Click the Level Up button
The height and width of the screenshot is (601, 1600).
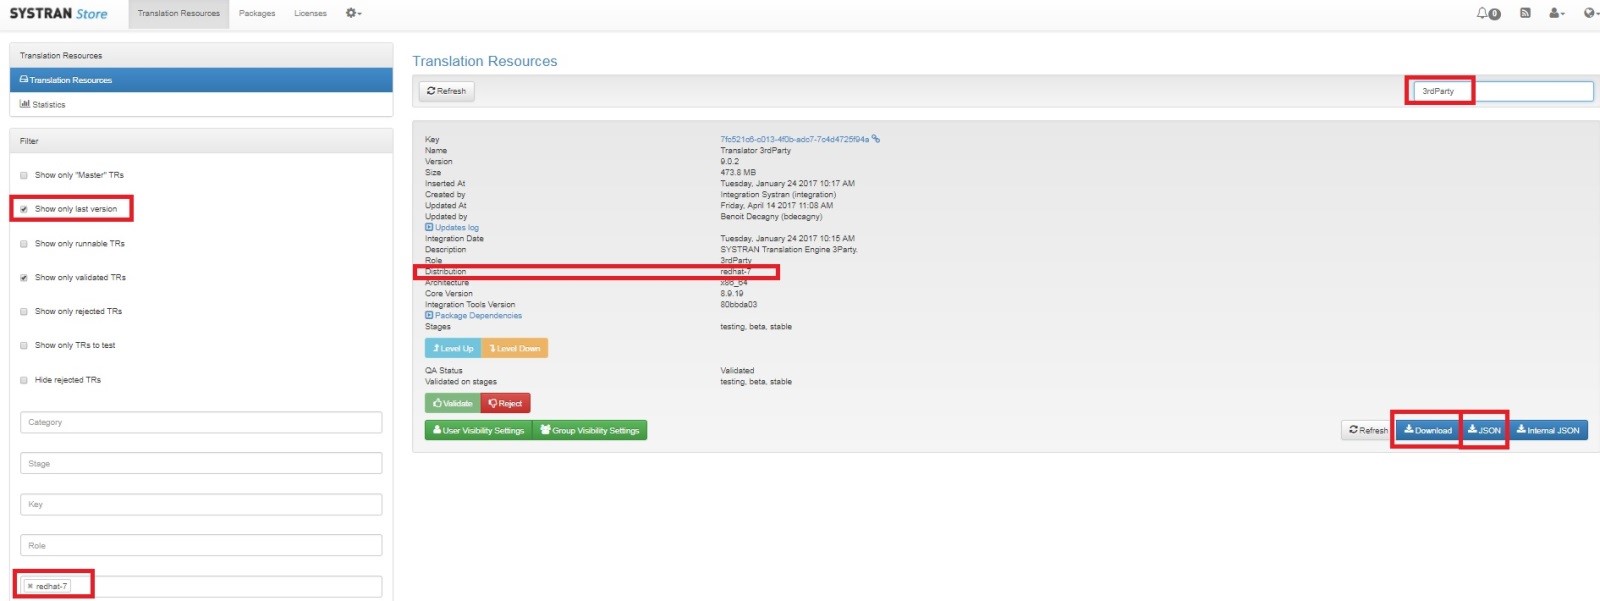[x=453, y=348]
